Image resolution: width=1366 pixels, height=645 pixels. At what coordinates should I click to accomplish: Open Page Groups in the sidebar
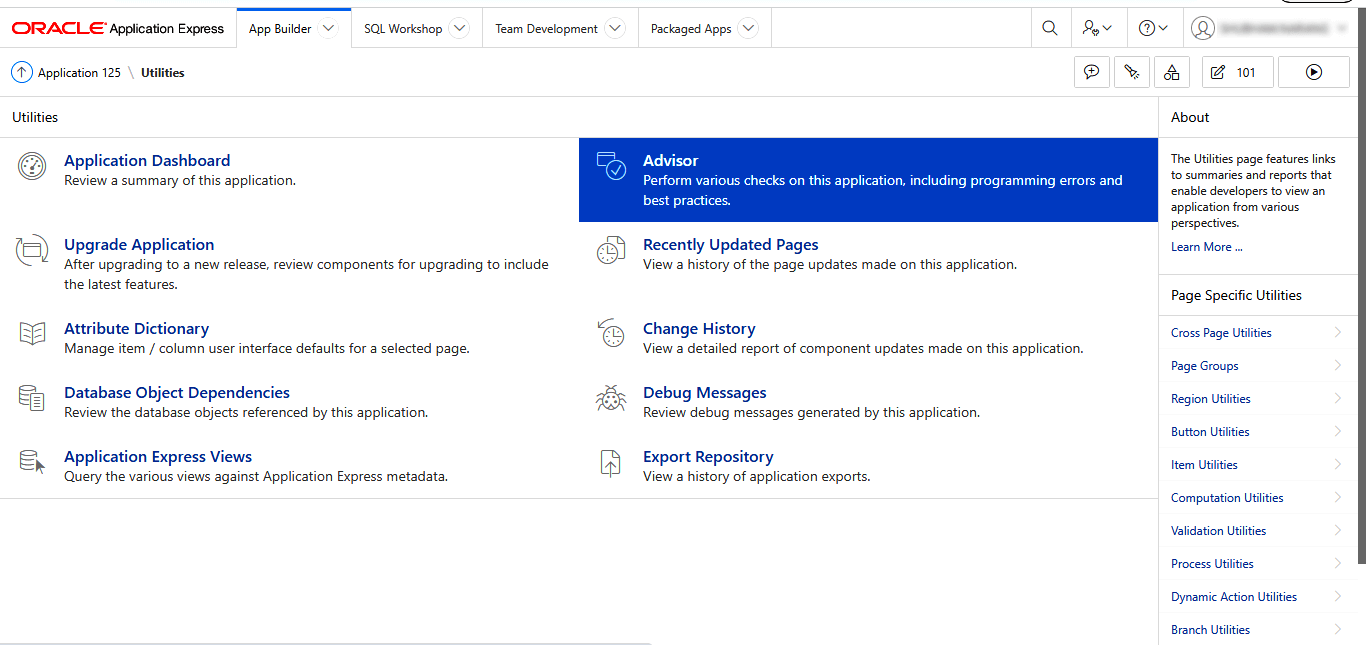pyautogui.click(x=1258, y=366)
